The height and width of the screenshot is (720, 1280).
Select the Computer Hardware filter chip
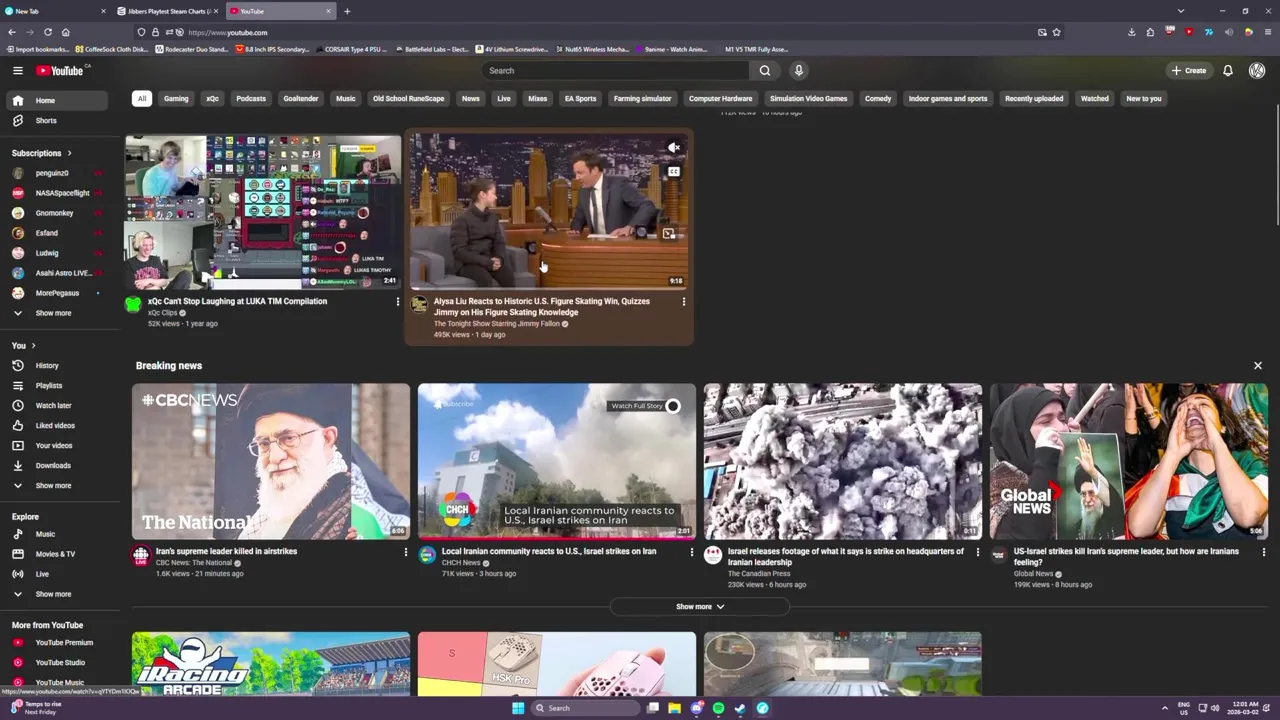[x=720, y=98]
